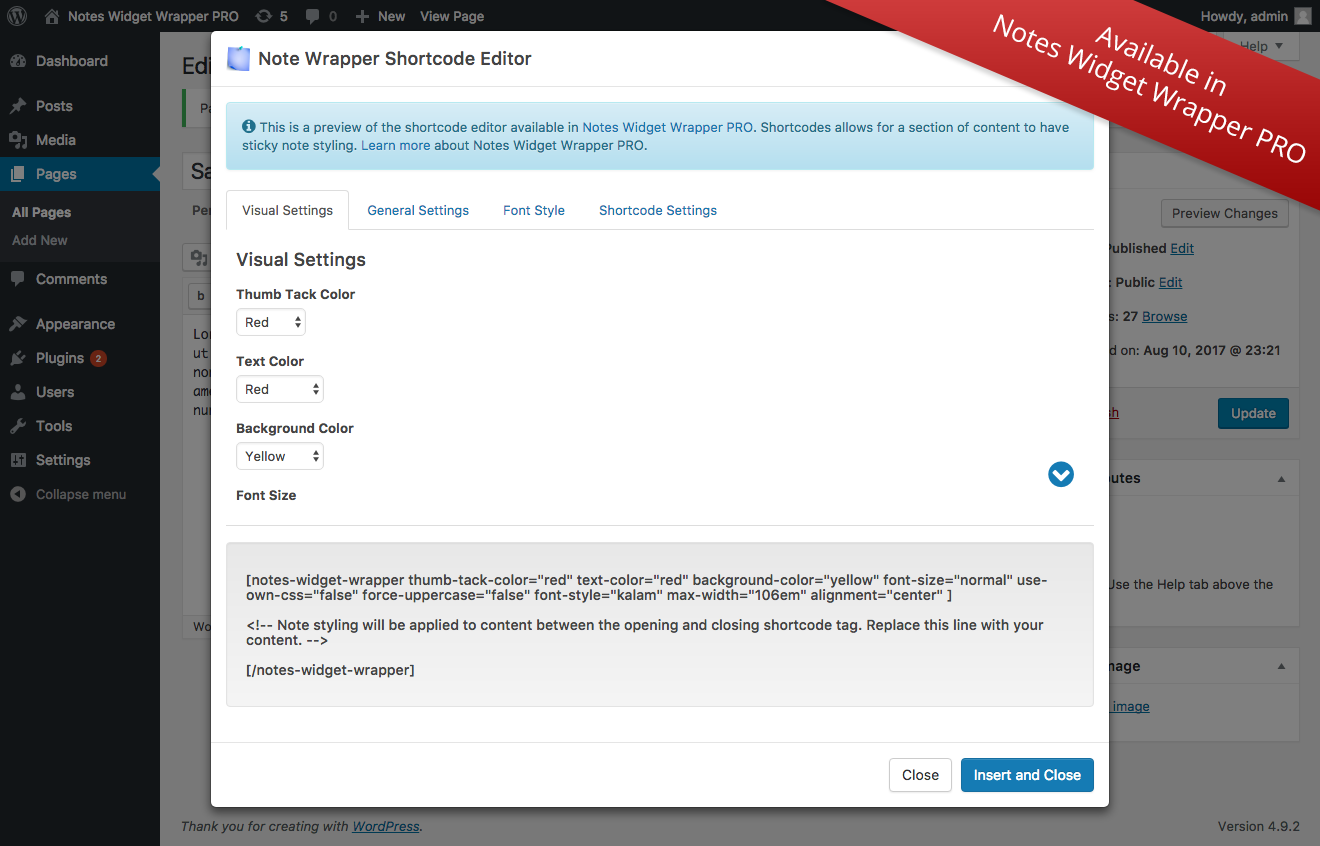Click the sticky note icon in dialog title
Viewport: 1320px width, 846px height.
coord(238,59)
